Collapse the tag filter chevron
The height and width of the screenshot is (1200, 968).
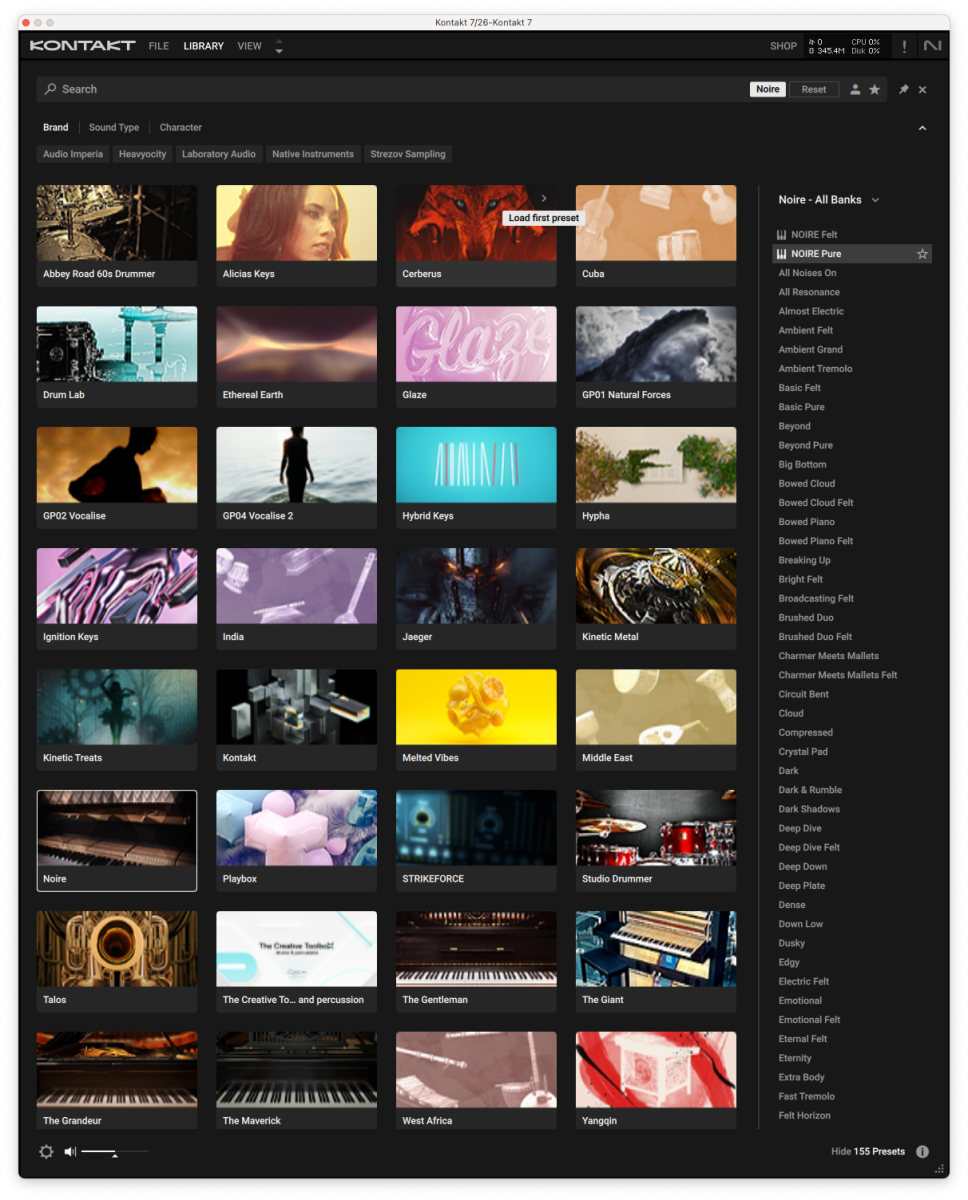922,128
